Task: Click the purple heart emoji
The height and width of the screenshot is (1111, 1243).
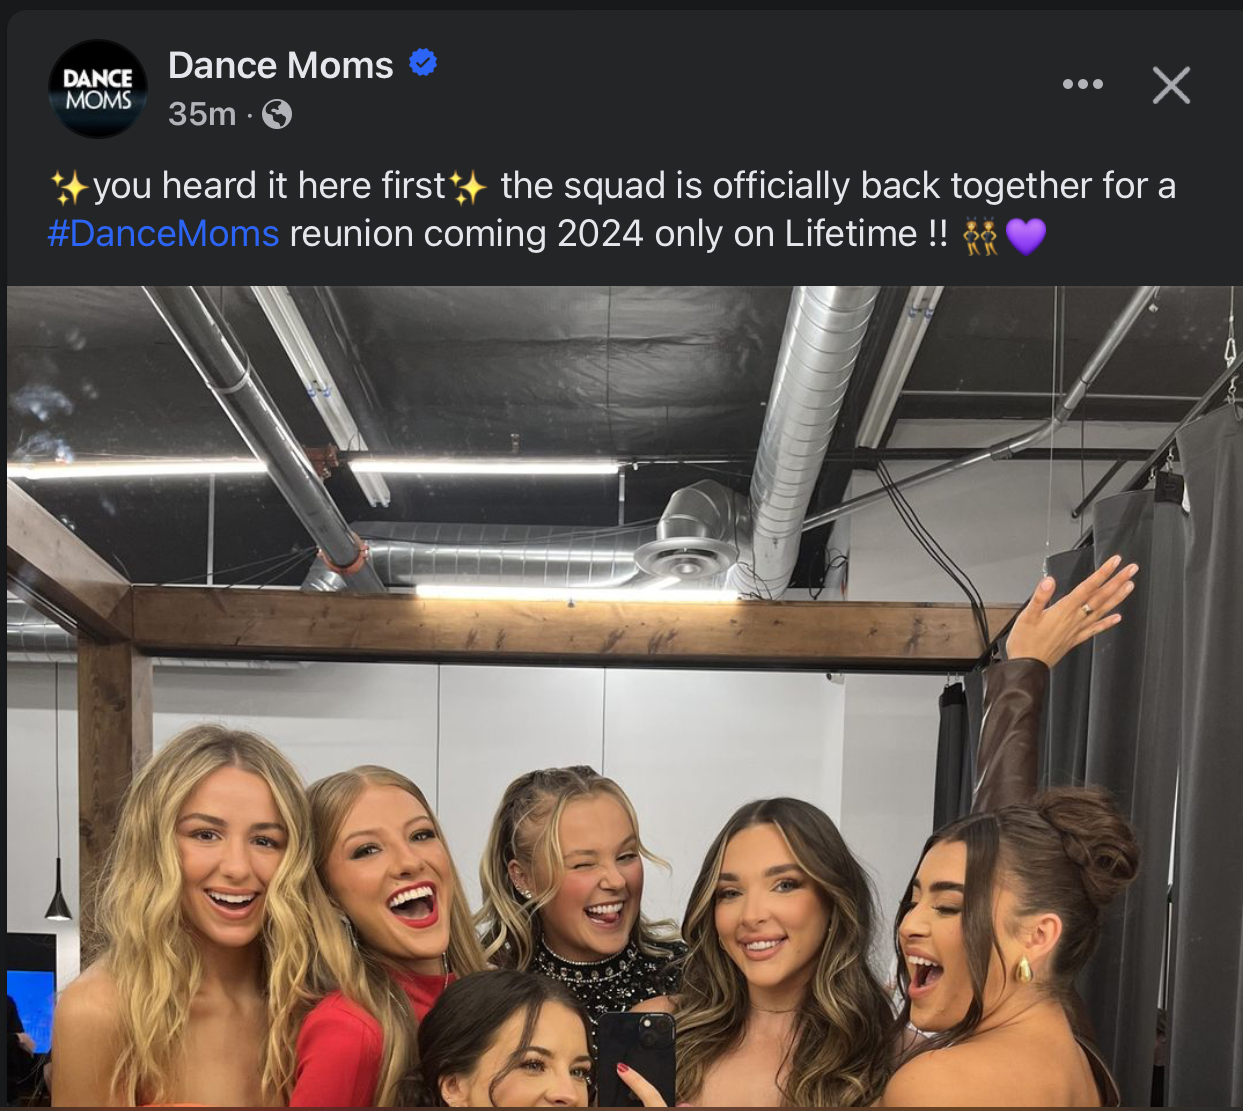Action: tap(1025, 236)
